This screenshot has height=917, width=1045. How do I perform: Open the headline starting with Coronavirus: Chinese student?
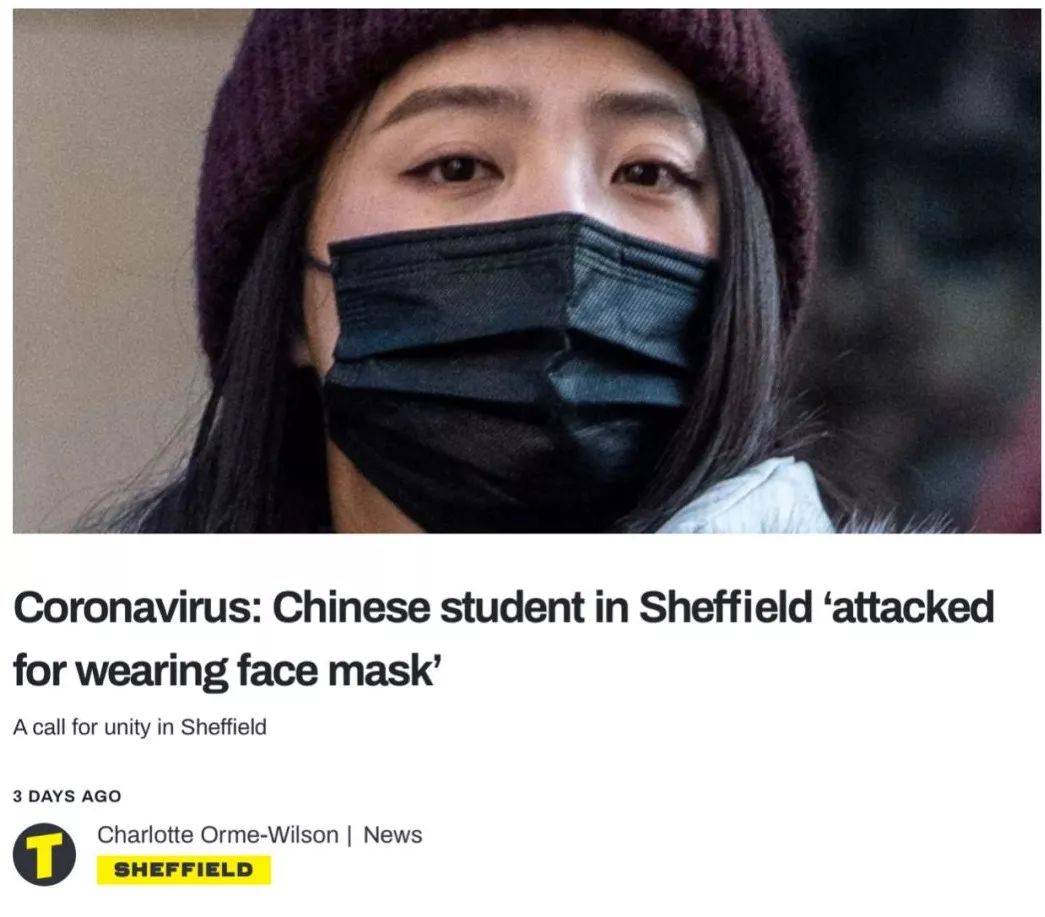(503, 638)
